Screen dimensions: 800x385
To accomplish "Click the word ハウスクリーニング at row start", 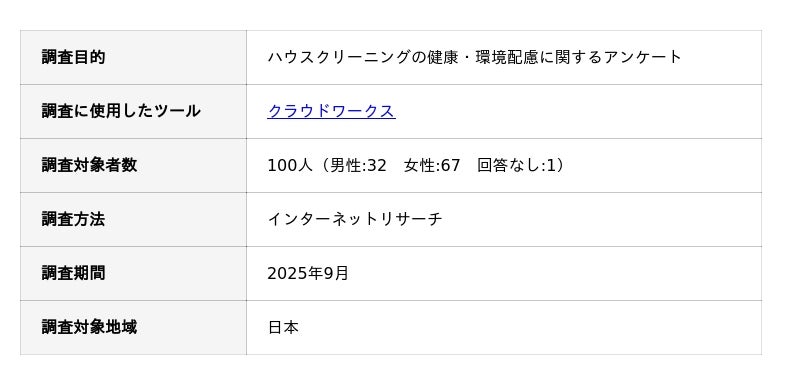I will point(339,57).
